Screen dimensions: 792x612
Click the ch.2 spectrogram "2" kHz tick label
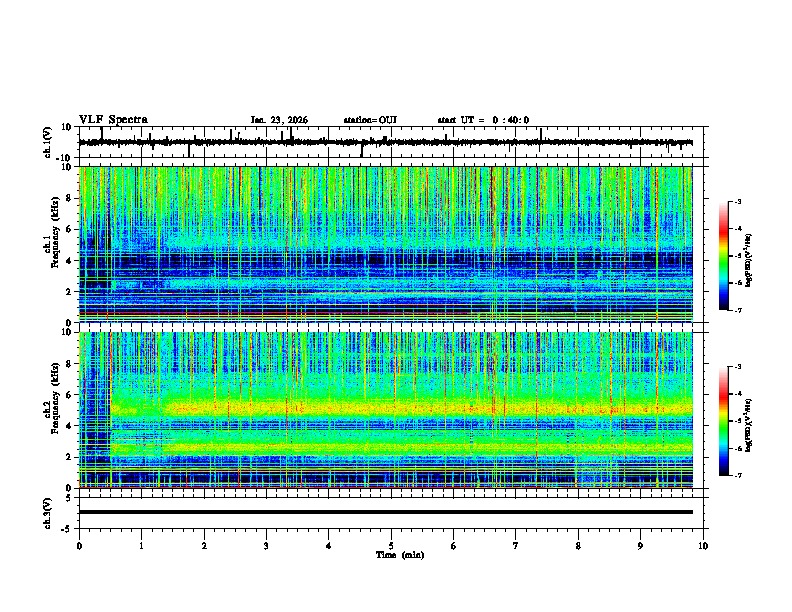(x=69, y=457)
